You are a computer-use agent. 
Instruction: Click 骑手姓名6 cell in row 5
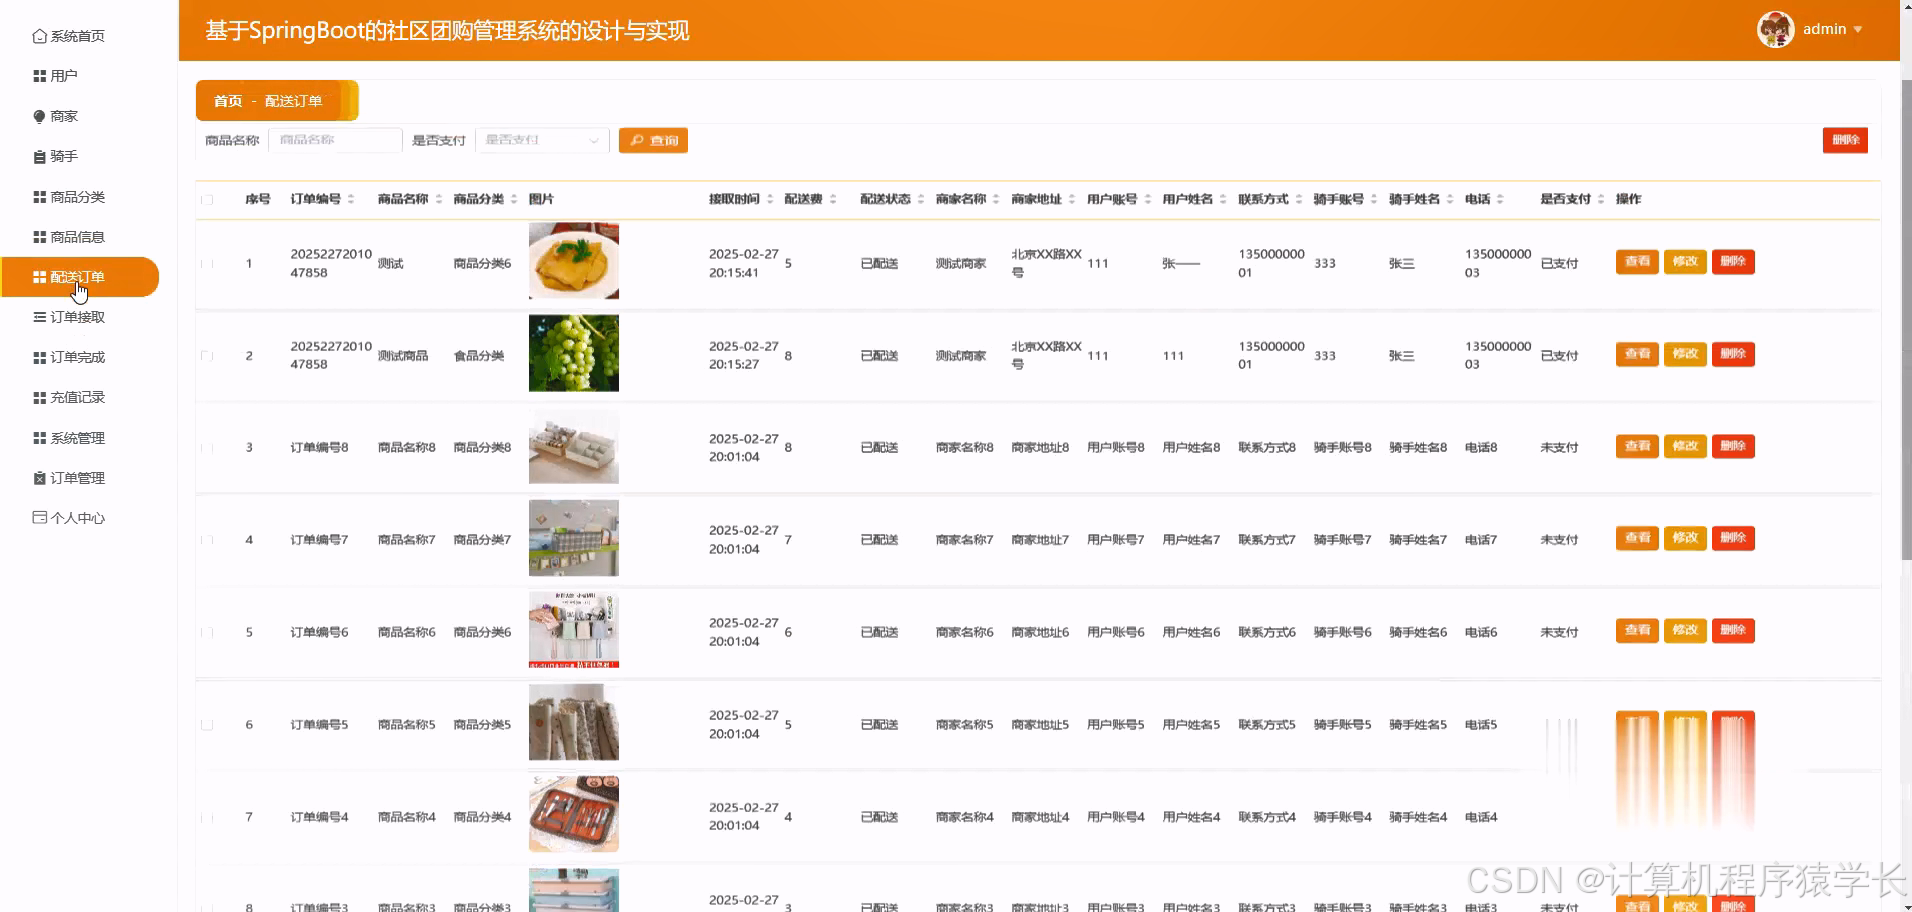[x=1418, y=633]
